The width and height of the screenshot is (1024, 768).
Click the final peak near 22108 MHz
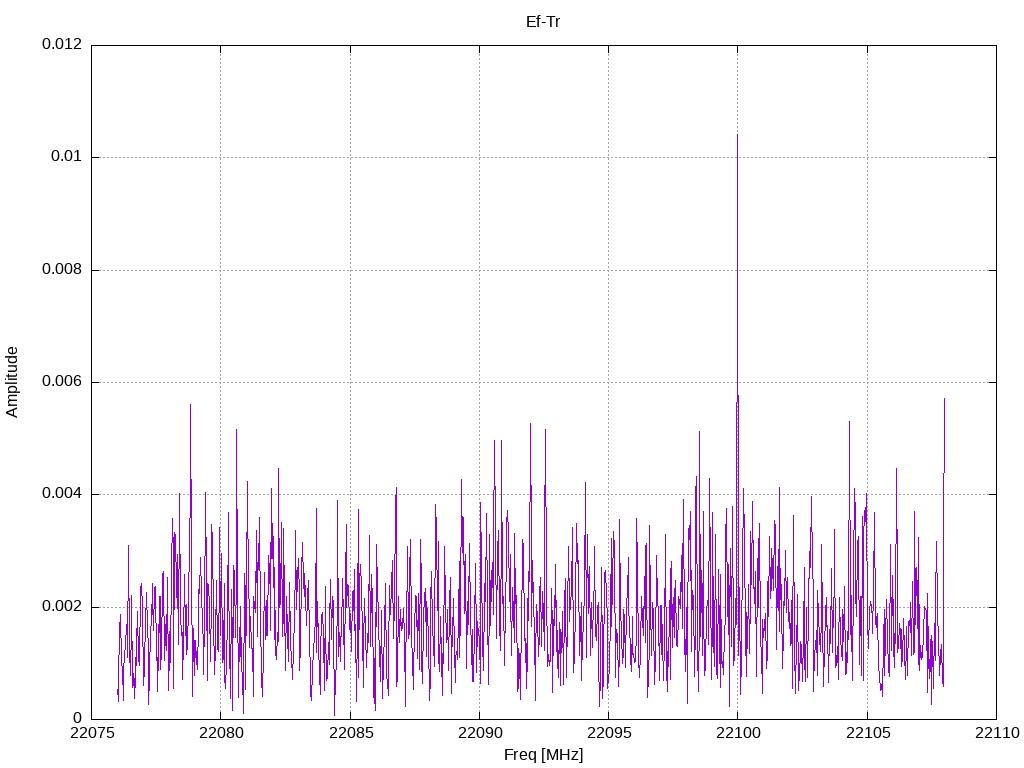click(944, 400)
